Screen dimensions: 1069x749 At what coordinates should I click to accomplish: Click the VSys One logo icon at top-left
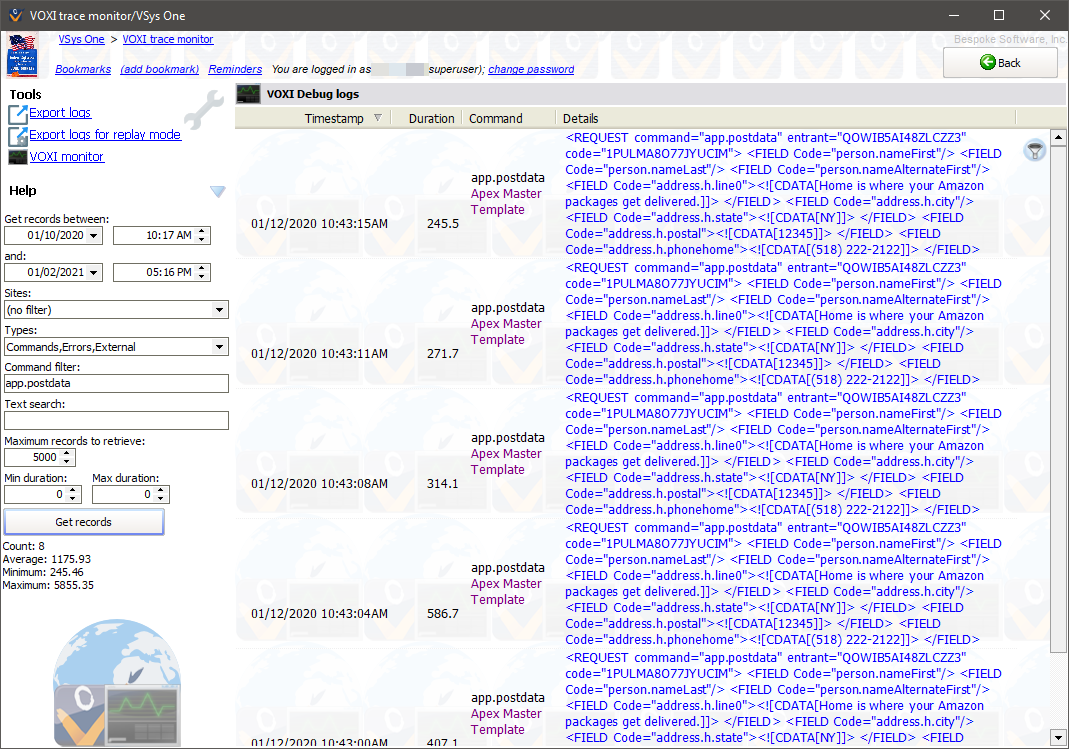[x=22, y=56]
